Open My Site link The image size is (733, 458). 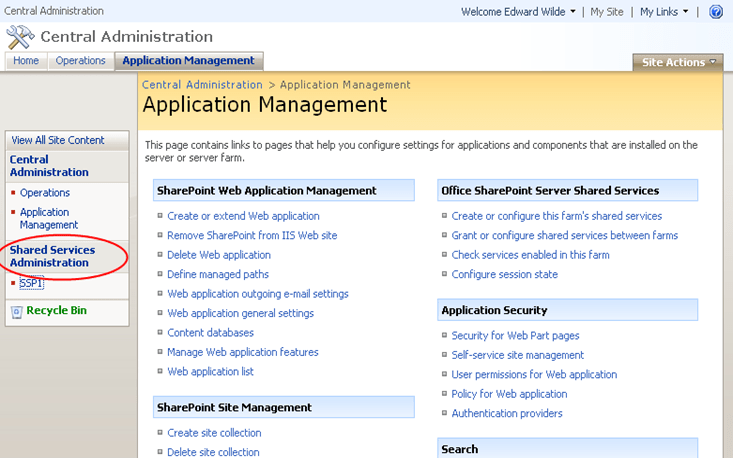(x=606, y=12)
